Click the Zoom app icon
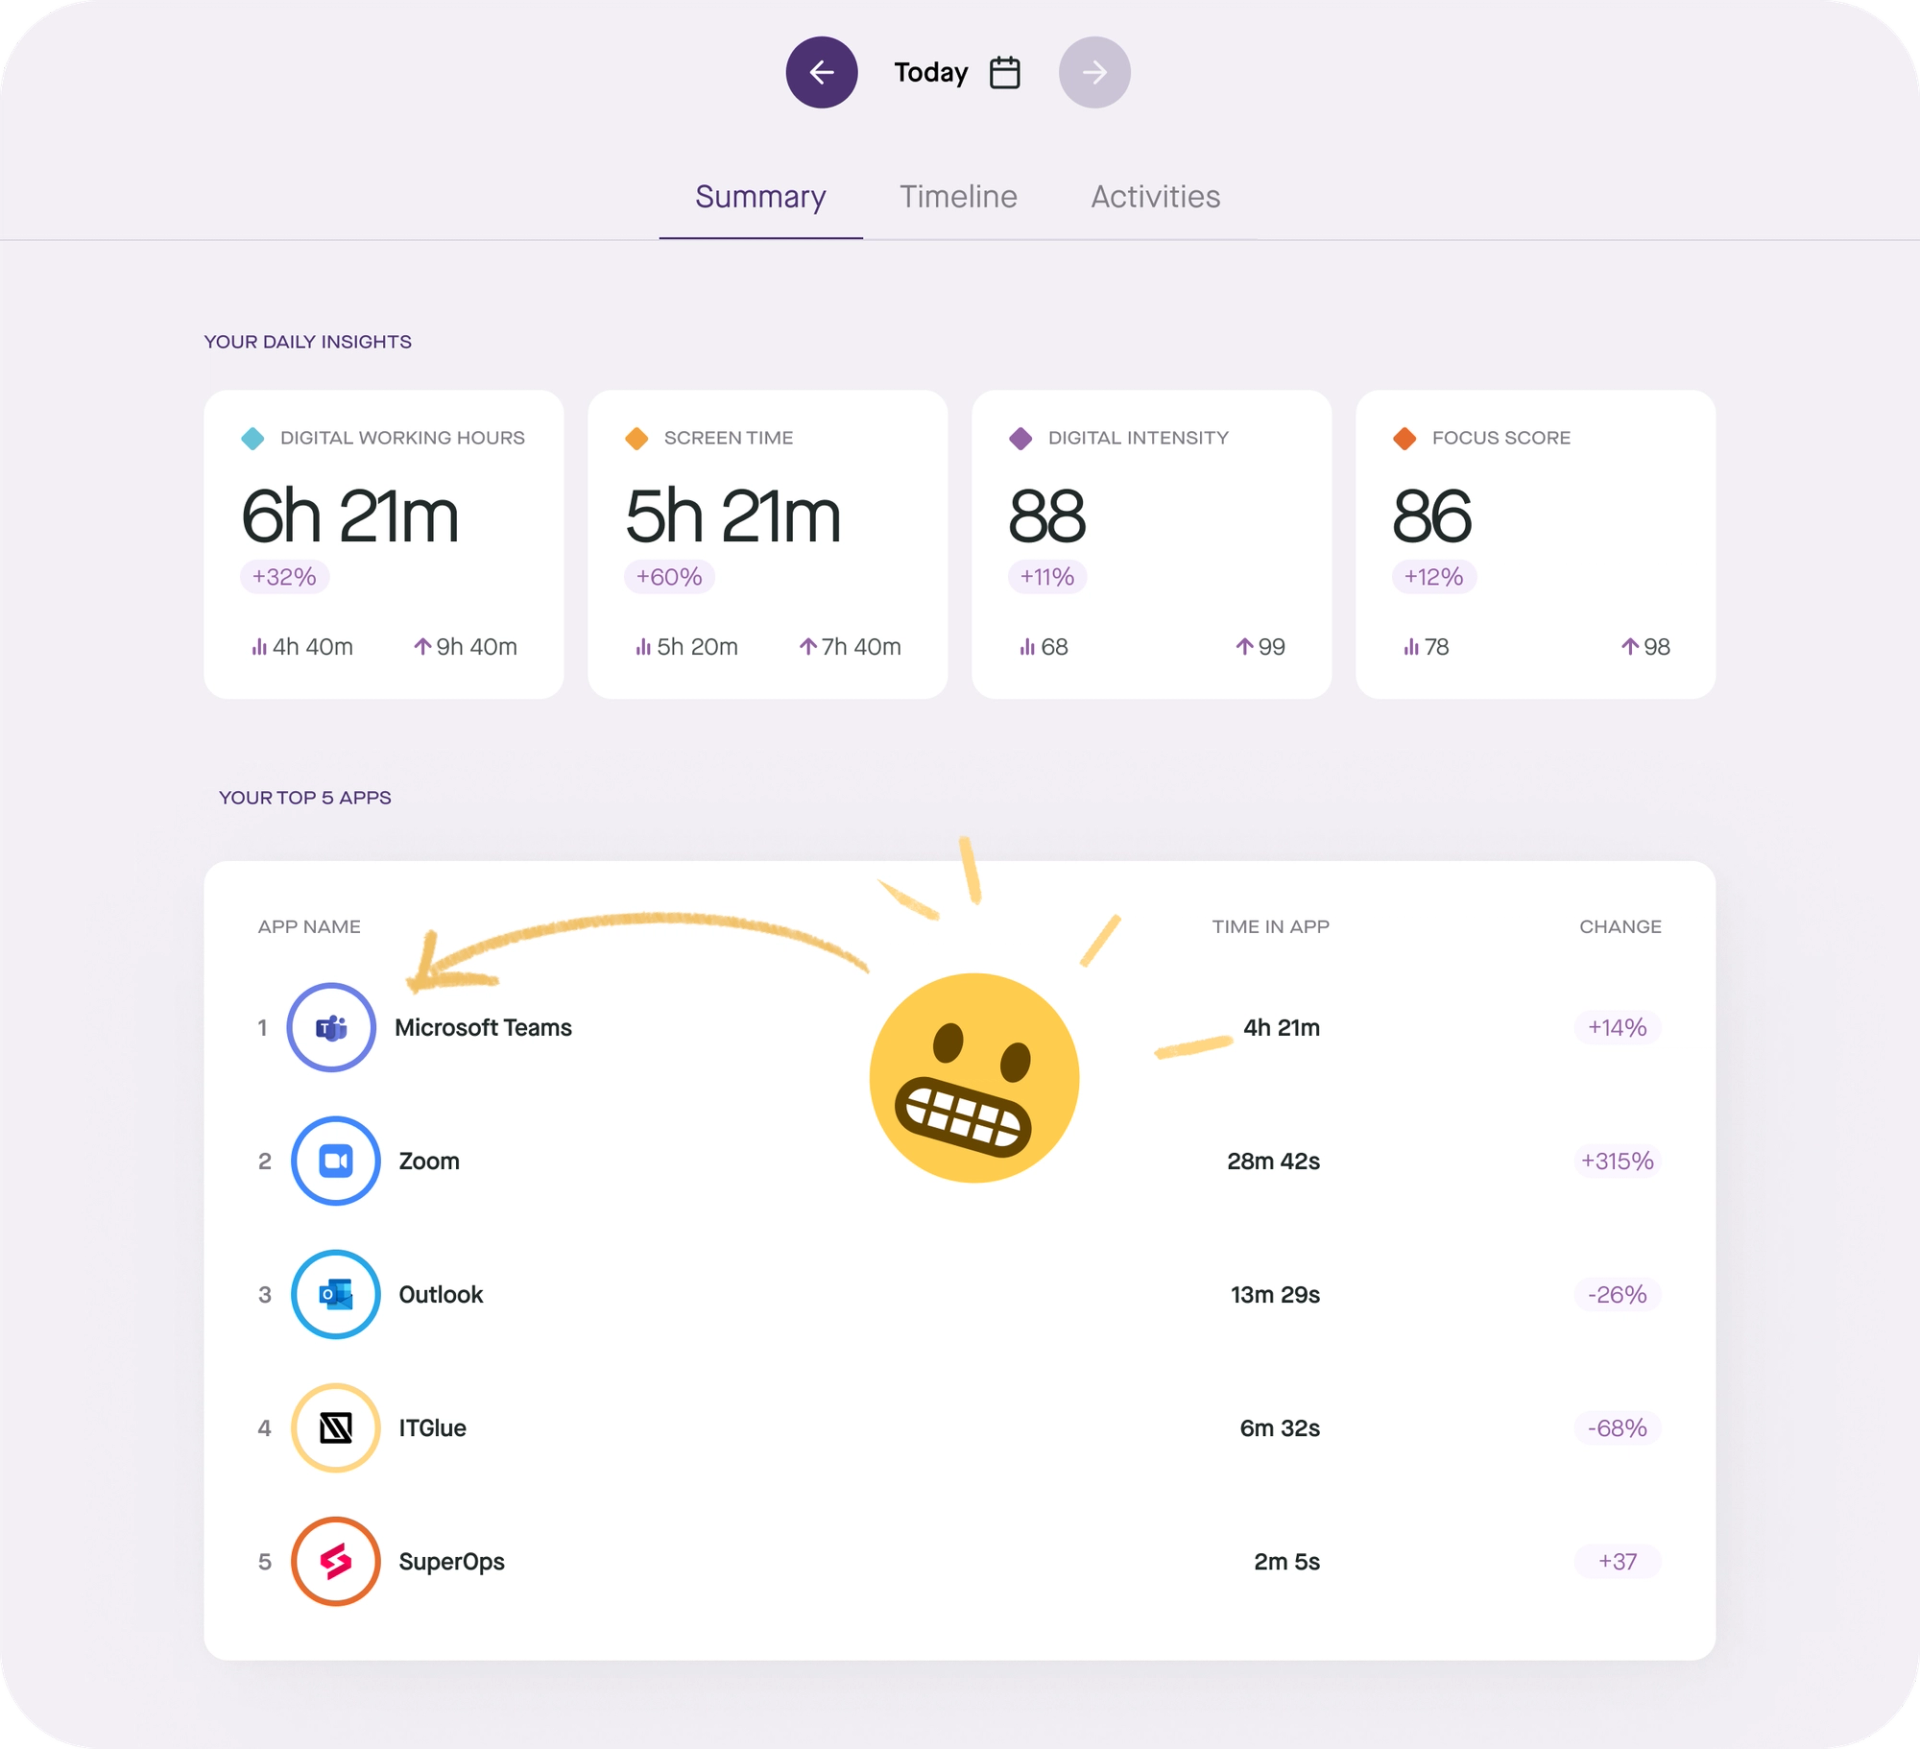Image resolution: width=1920 pixels, height=1749 pixels. (x=335, y=1160)
